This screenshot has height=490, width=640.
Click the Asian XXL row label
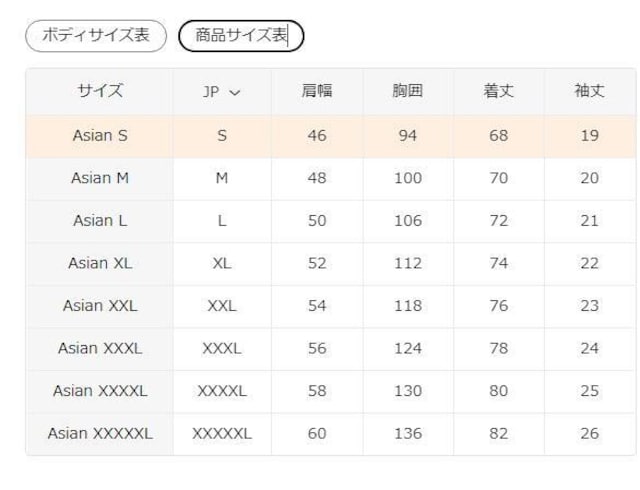tap(100, 306)
